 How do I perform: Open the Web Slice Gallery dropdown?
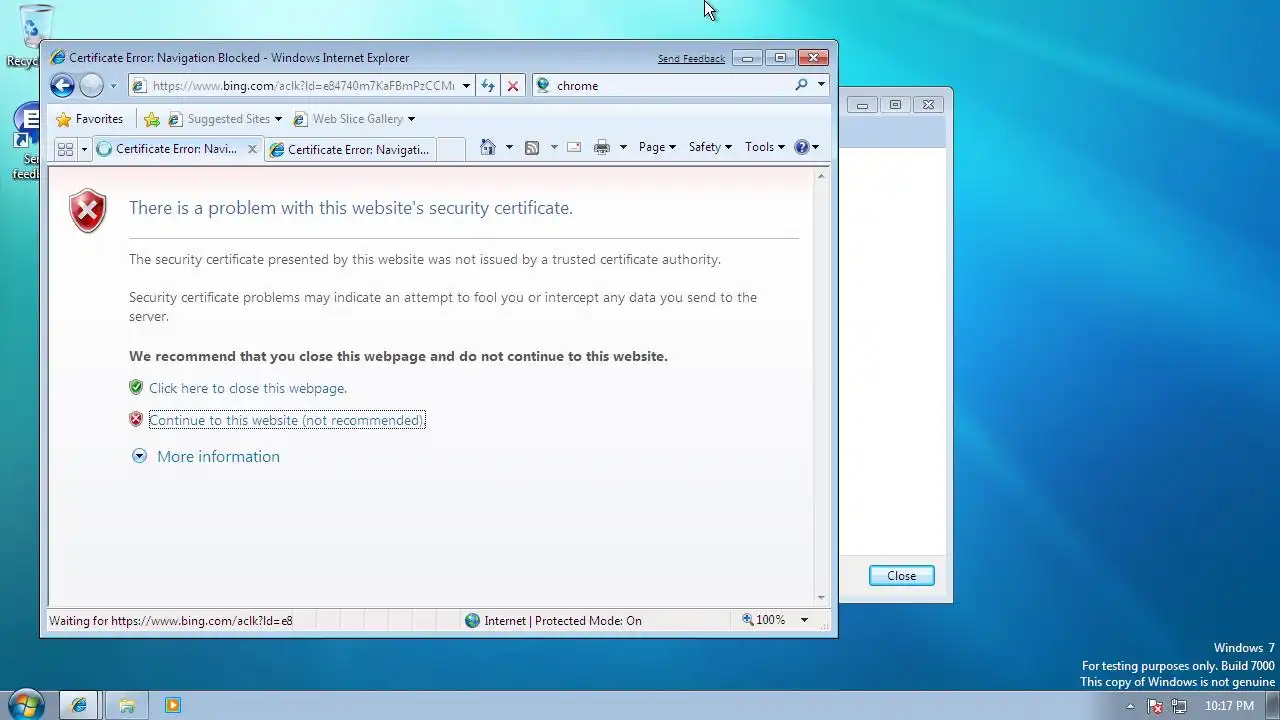pos(354,119)
